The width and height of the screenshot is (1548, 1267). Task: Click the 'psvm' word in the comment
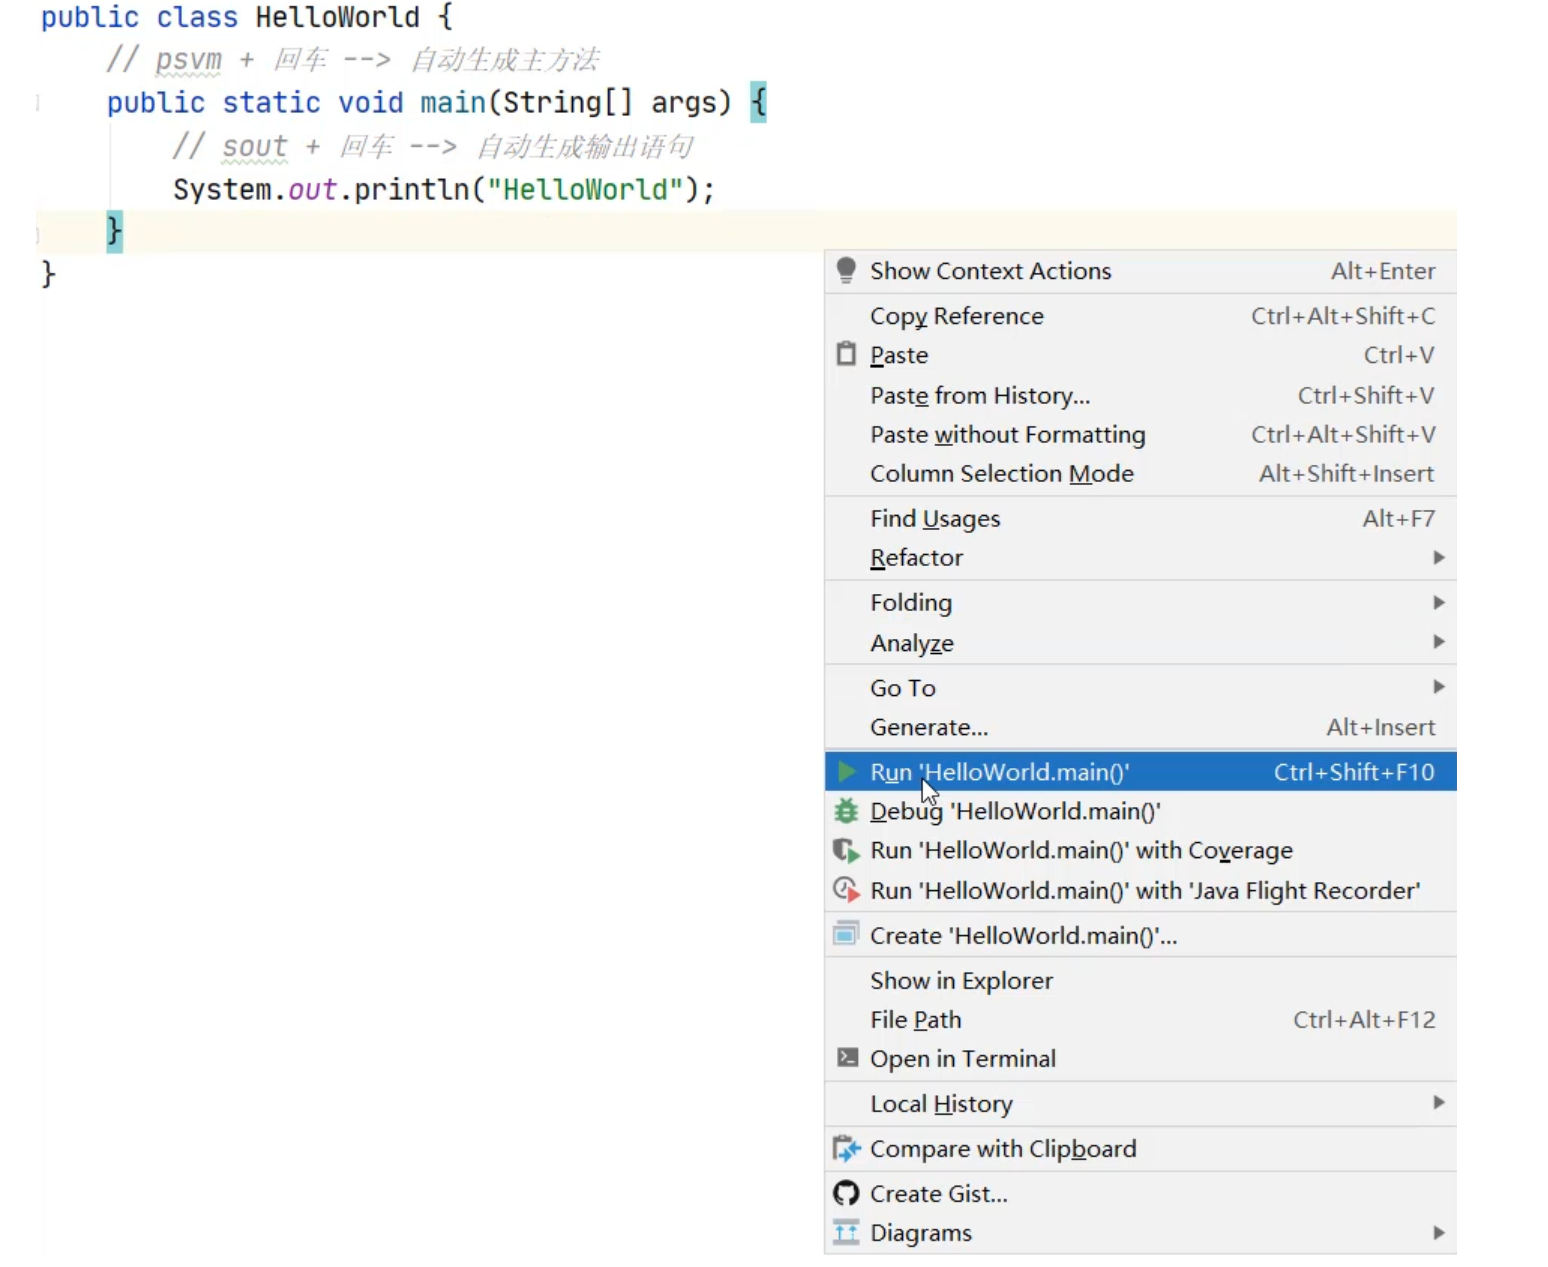[188, 60]
